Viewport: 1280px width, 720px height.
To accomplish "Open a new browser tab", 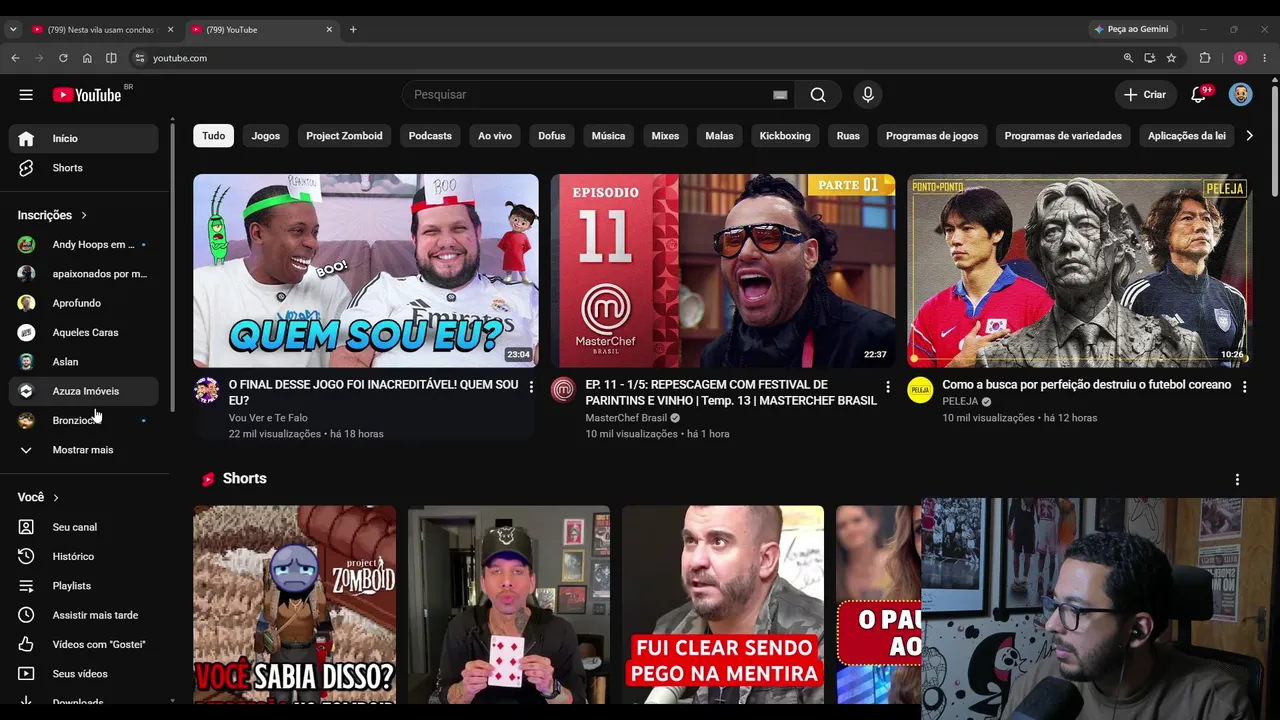I will [x=353, y=30].
